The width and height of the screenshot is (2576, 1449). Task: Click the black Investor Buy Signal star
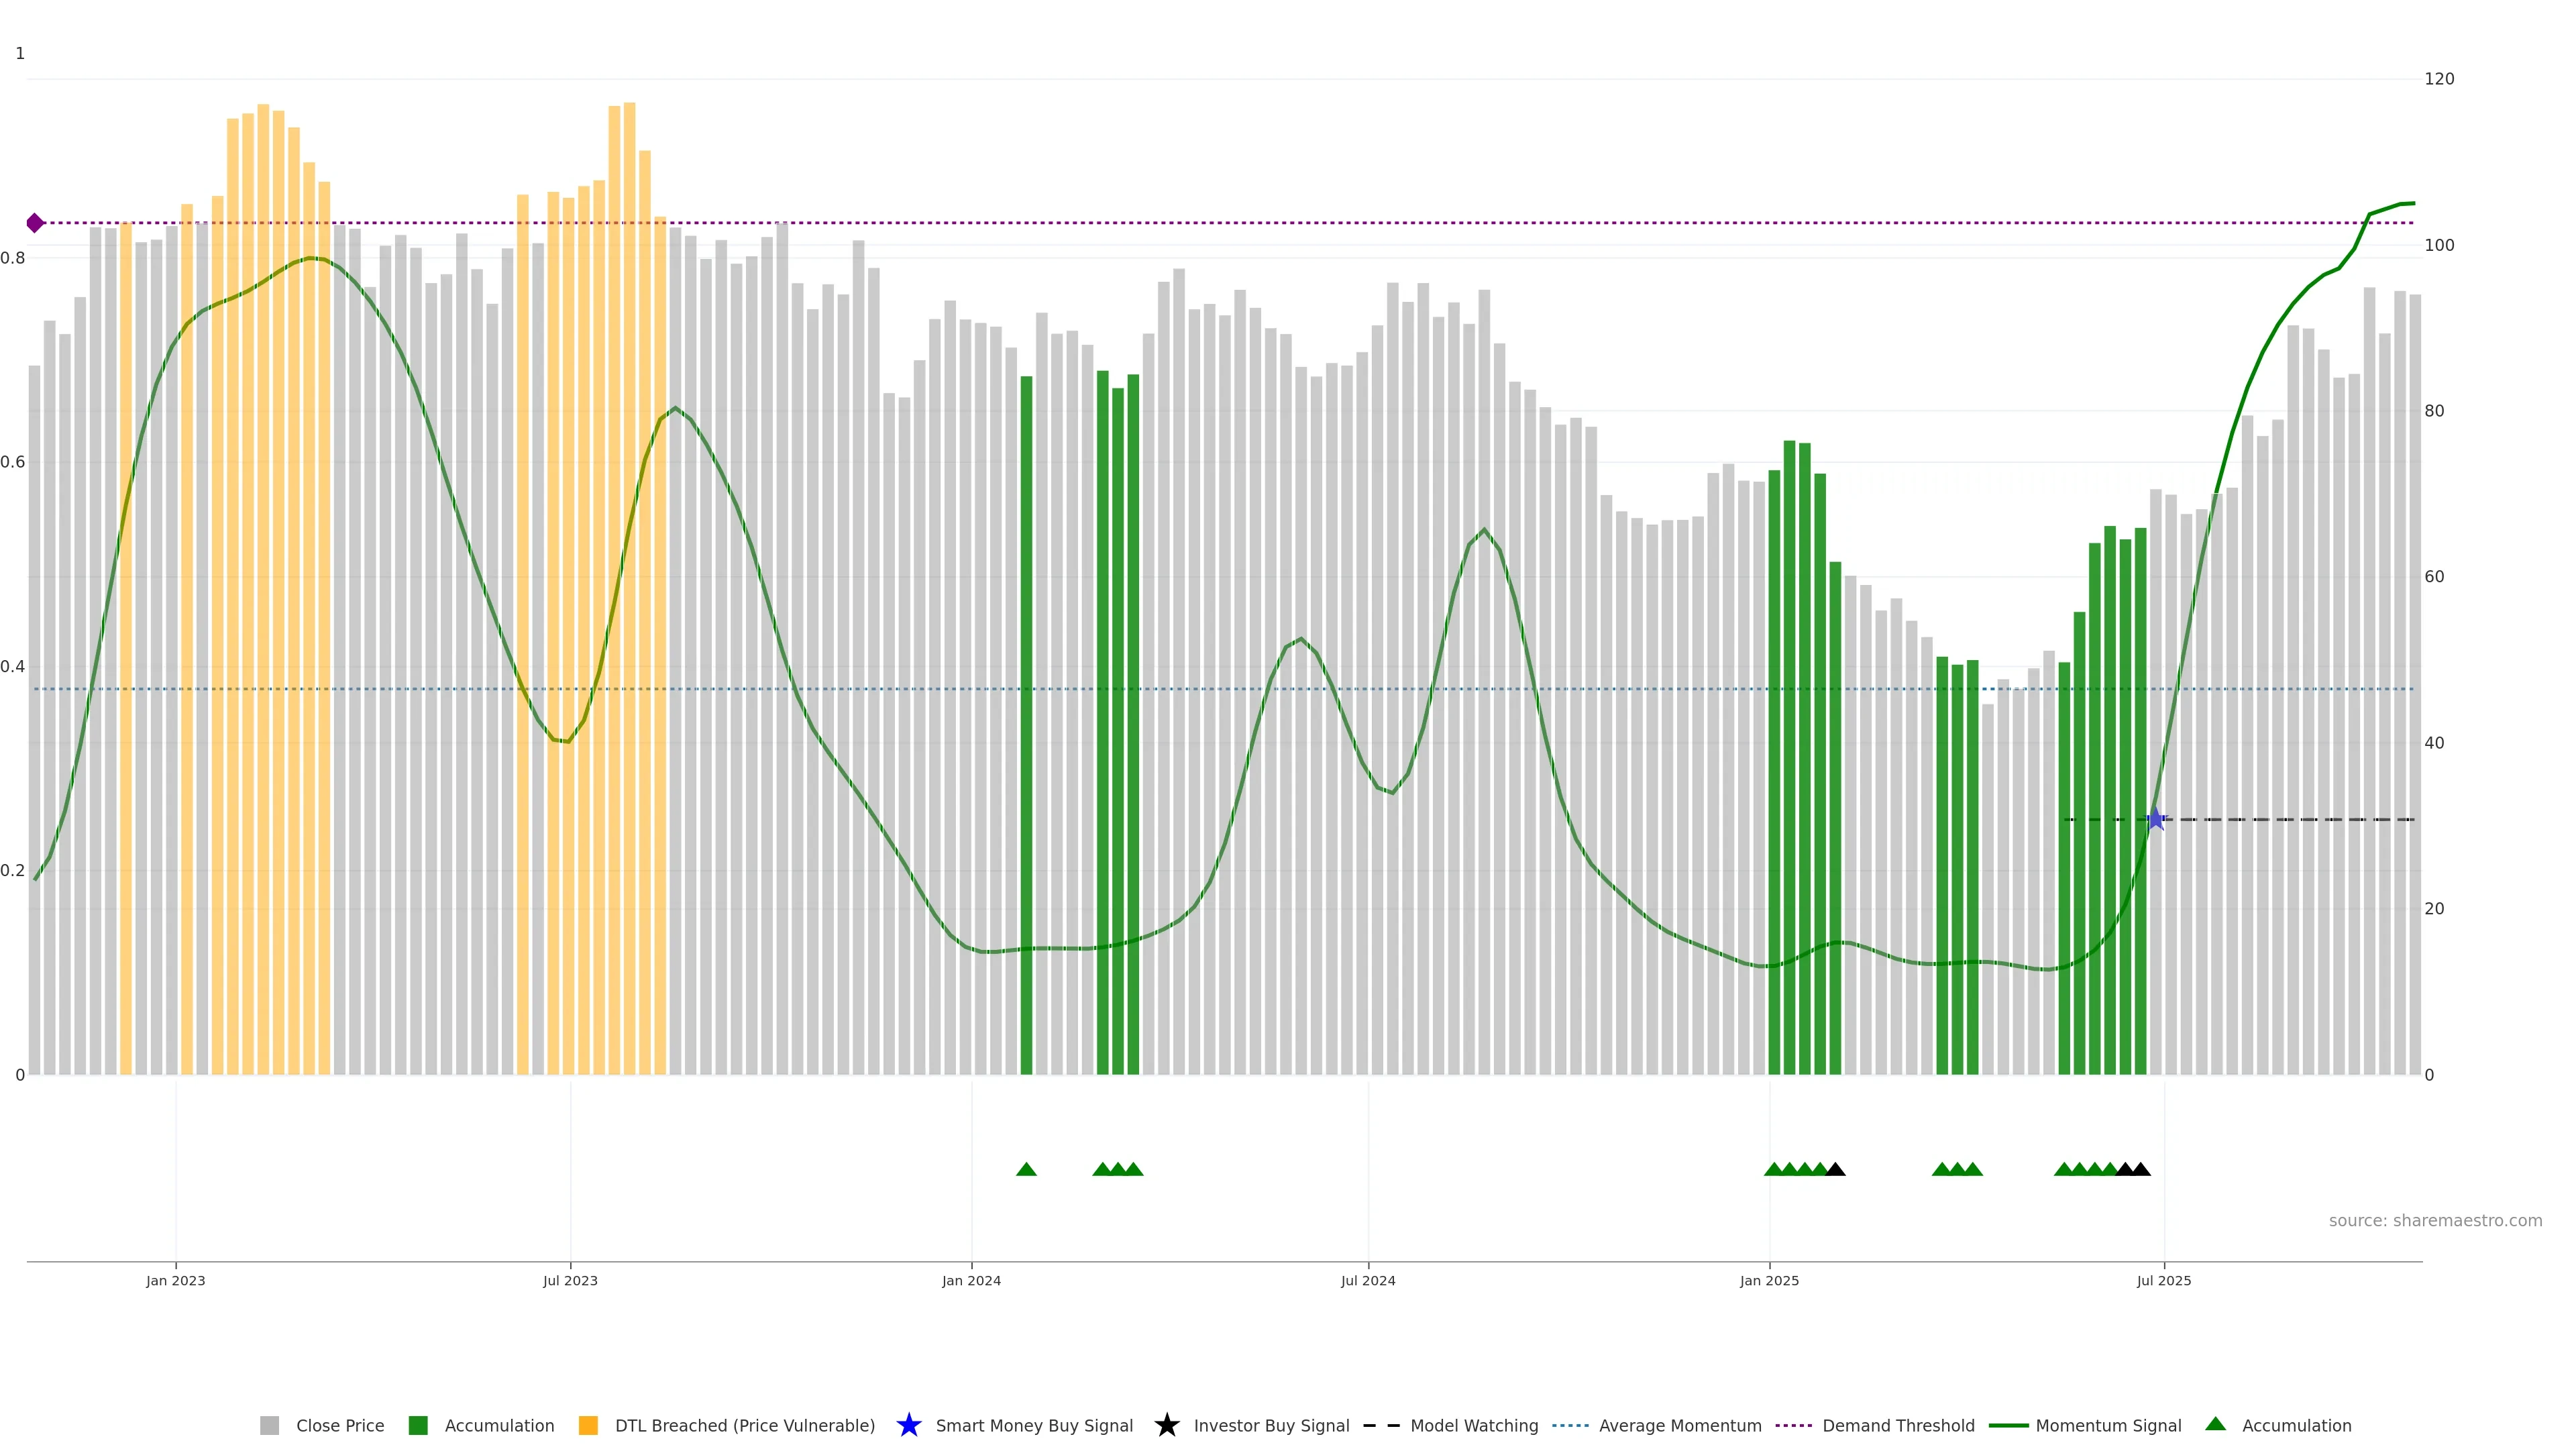click(1166, 1425)
